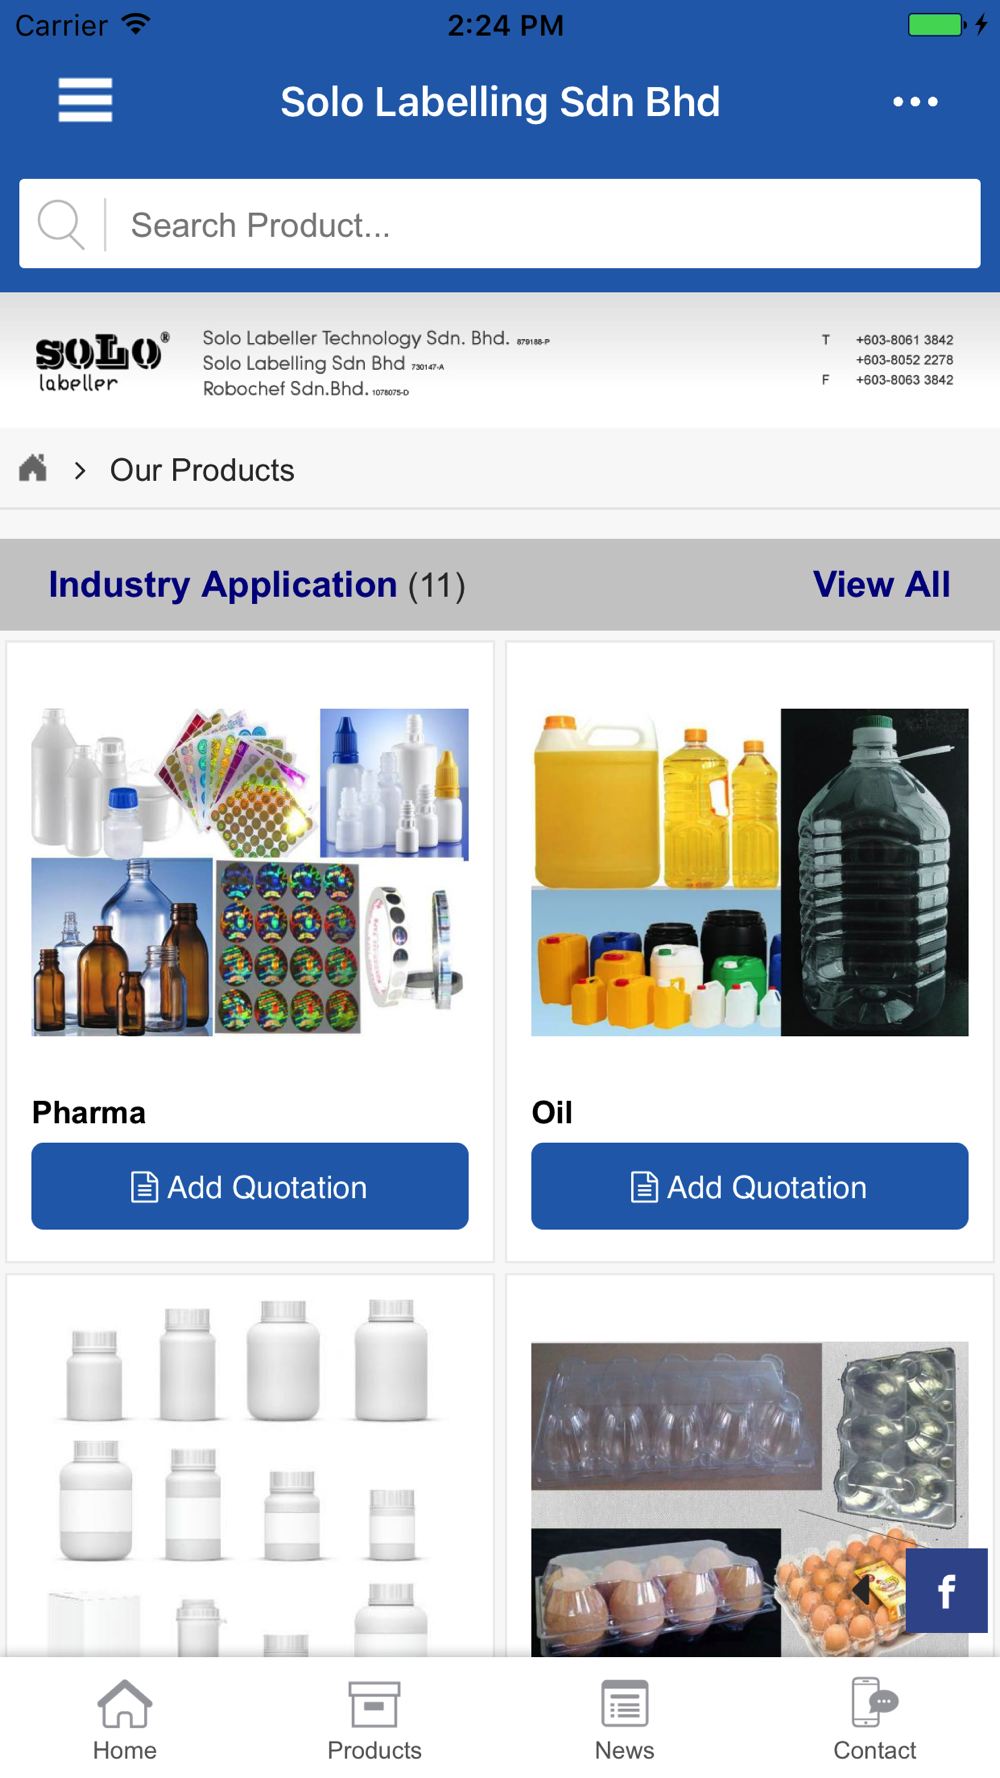The height and width of the screenshot is (1778, 1000).
Task: Switch to the Home tab
Action: [x=125, y=1720]
